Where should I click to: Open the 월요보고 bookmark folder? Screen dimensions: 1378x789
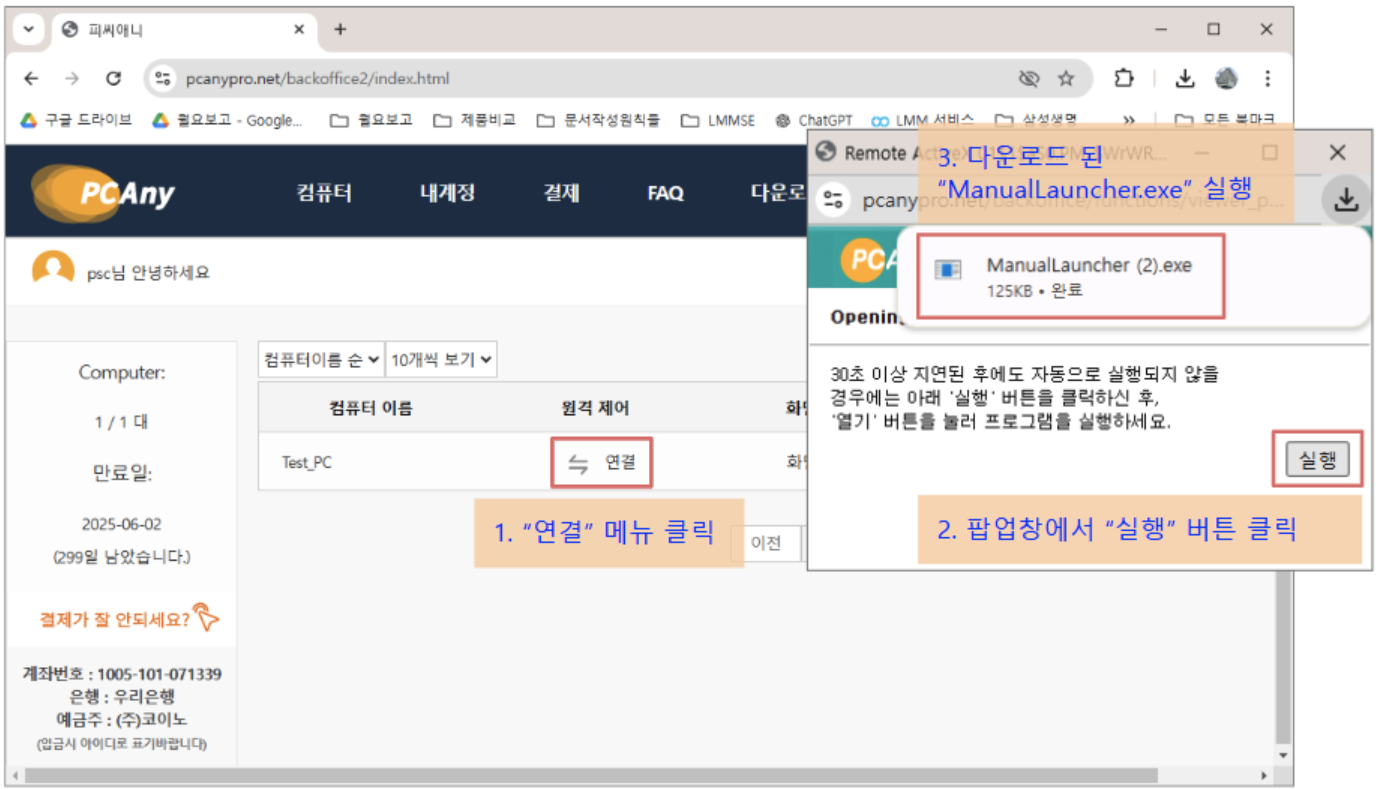tap(371, 120)
